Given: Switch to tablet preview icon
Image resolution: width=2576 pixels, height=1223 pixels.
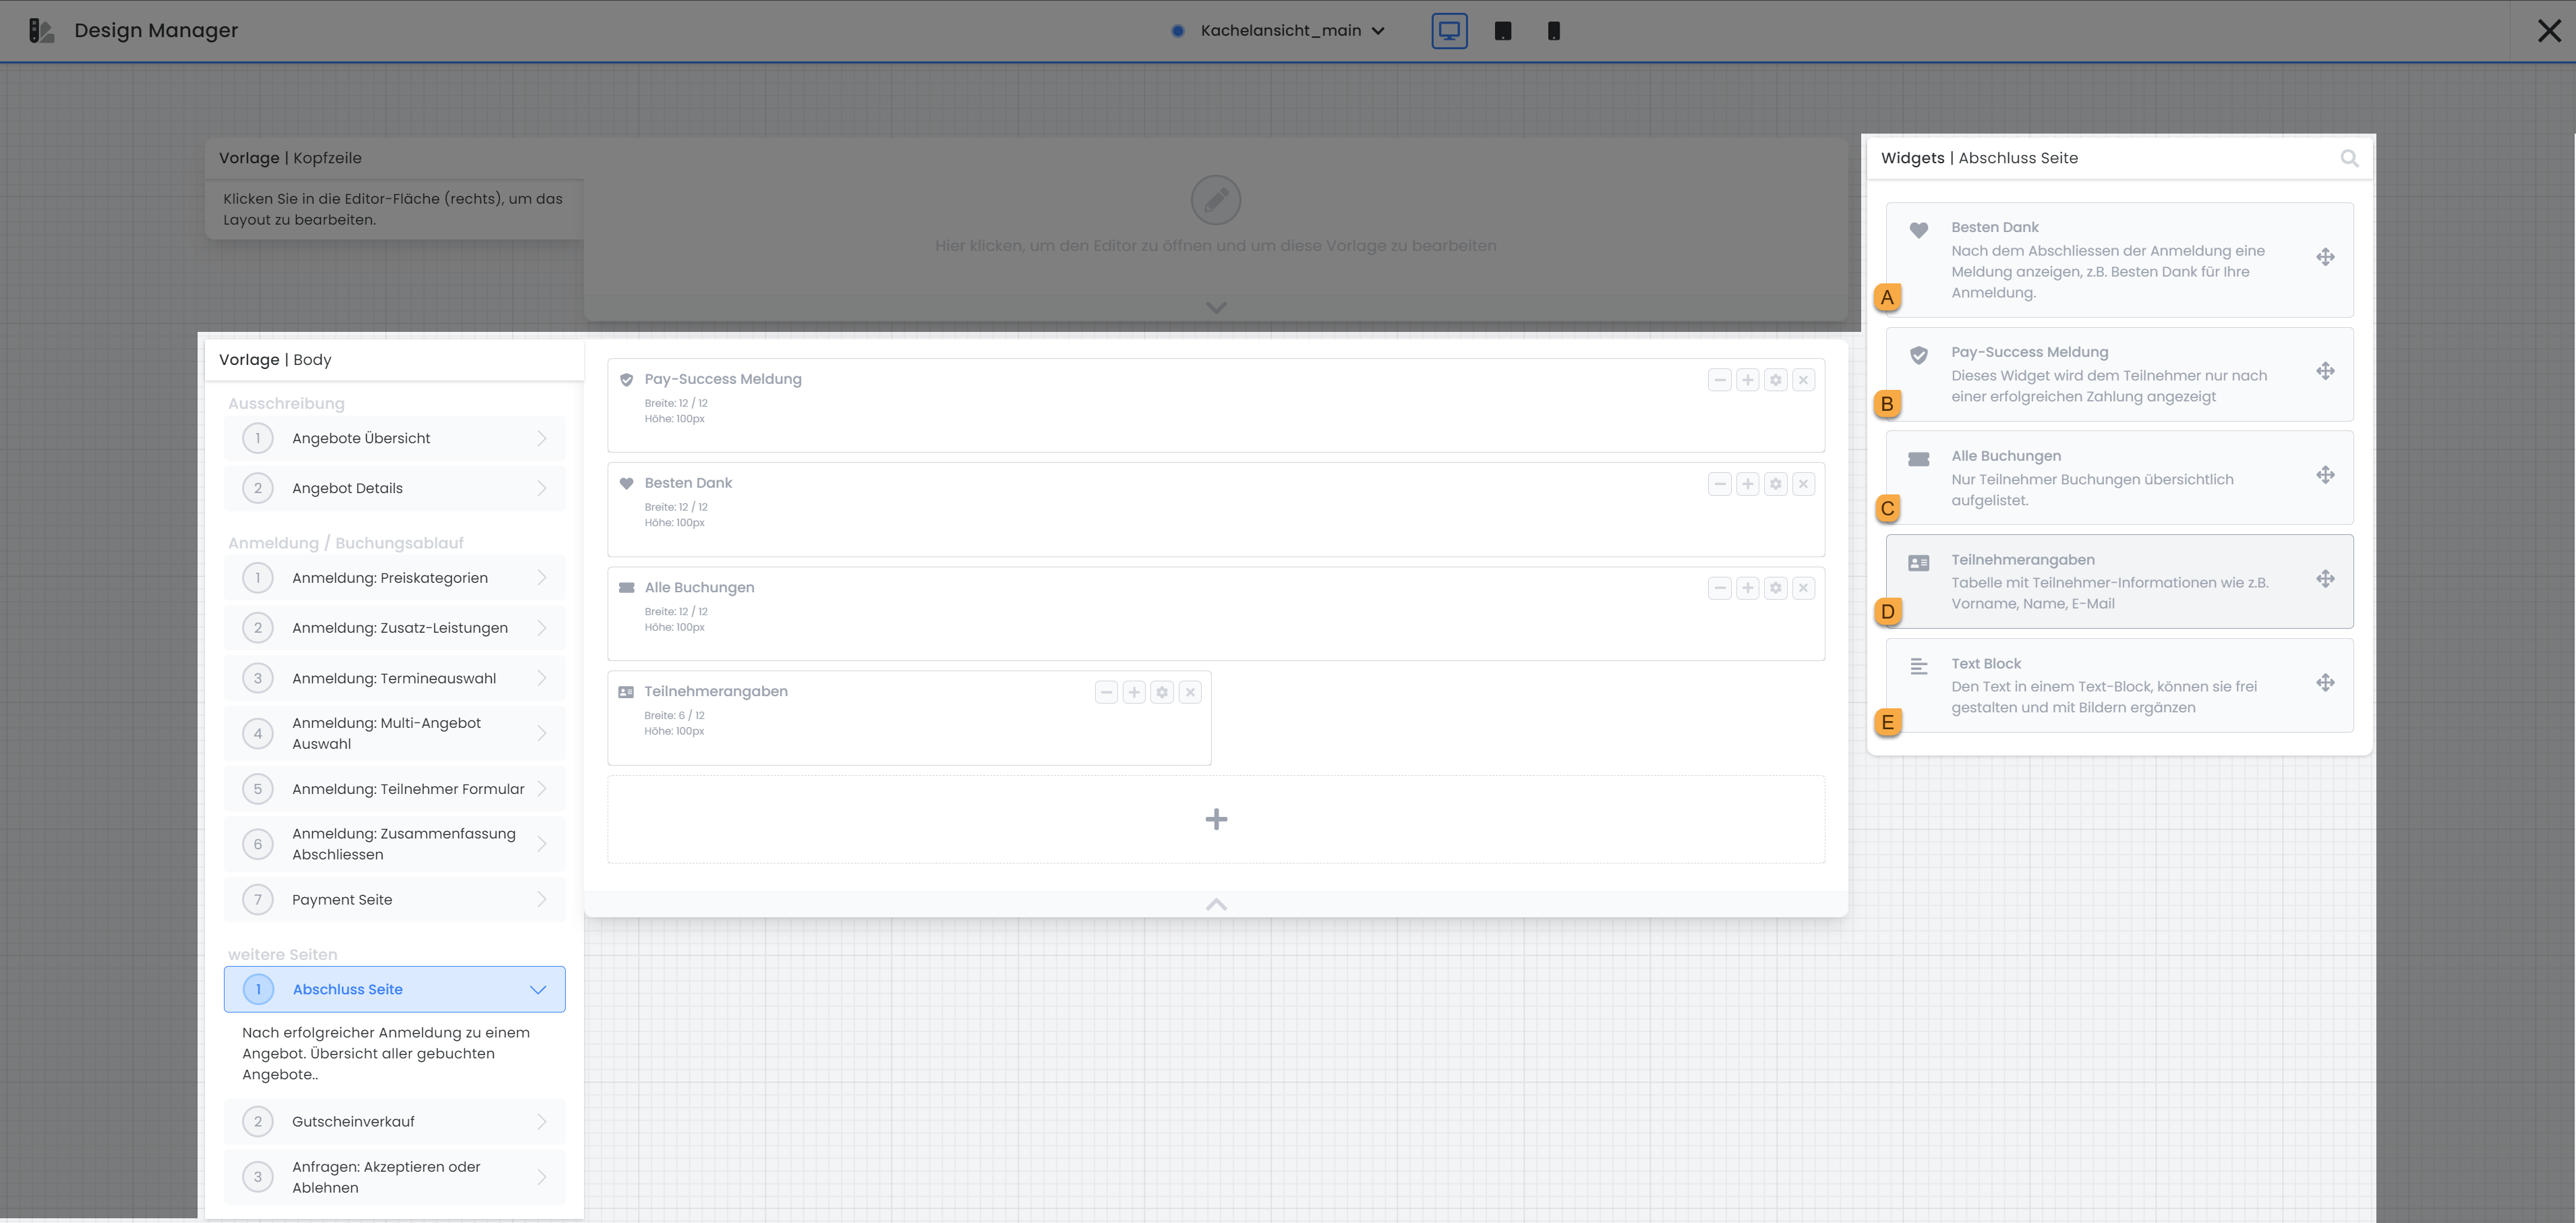Looking at the screenshot, I should (1503, 31).
